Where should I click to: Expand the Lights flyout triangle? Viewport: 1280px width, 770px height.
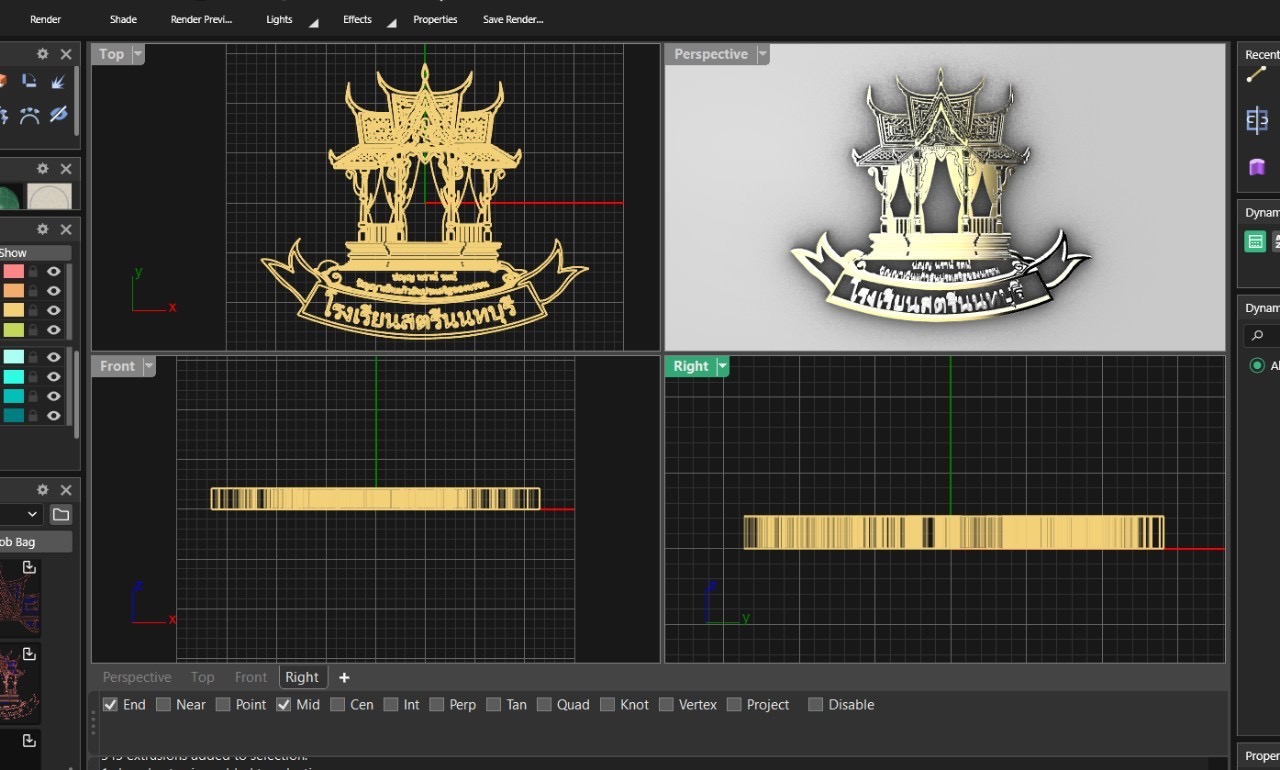tap(313, 23)
